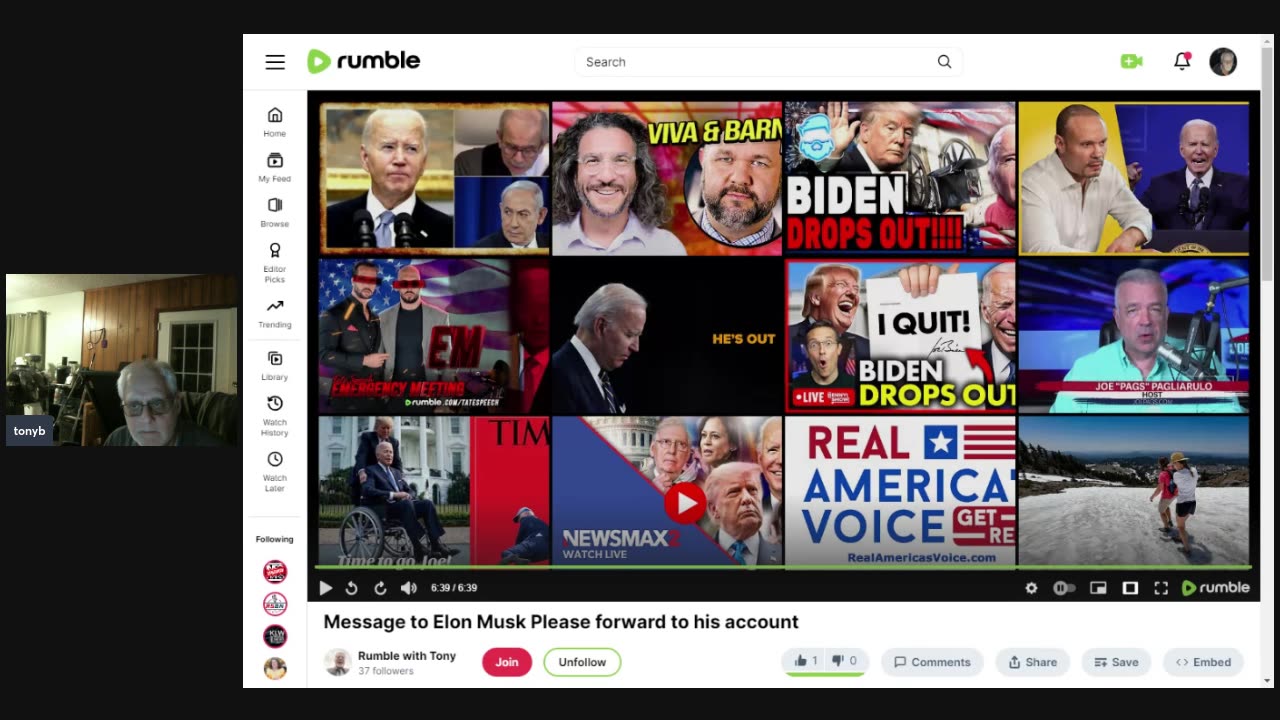Image resolution: width=1280 pixels, height=720 pixels.
Task: Open 'Time to go, Joe!' wheelchair thumbnail
Action: [x=434, y=491]
